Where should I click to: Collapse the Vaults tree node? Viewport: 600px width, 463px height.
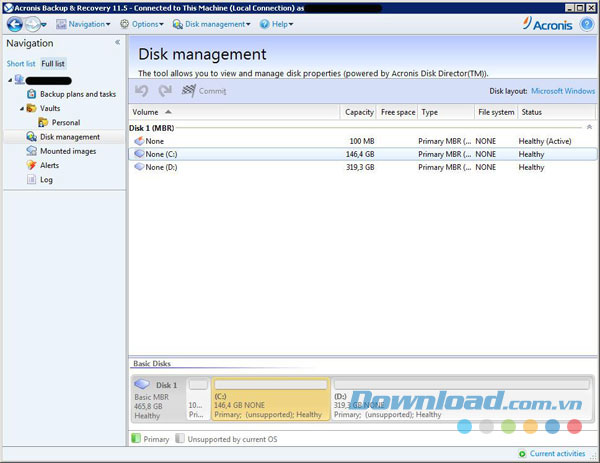tap(22, 109)
